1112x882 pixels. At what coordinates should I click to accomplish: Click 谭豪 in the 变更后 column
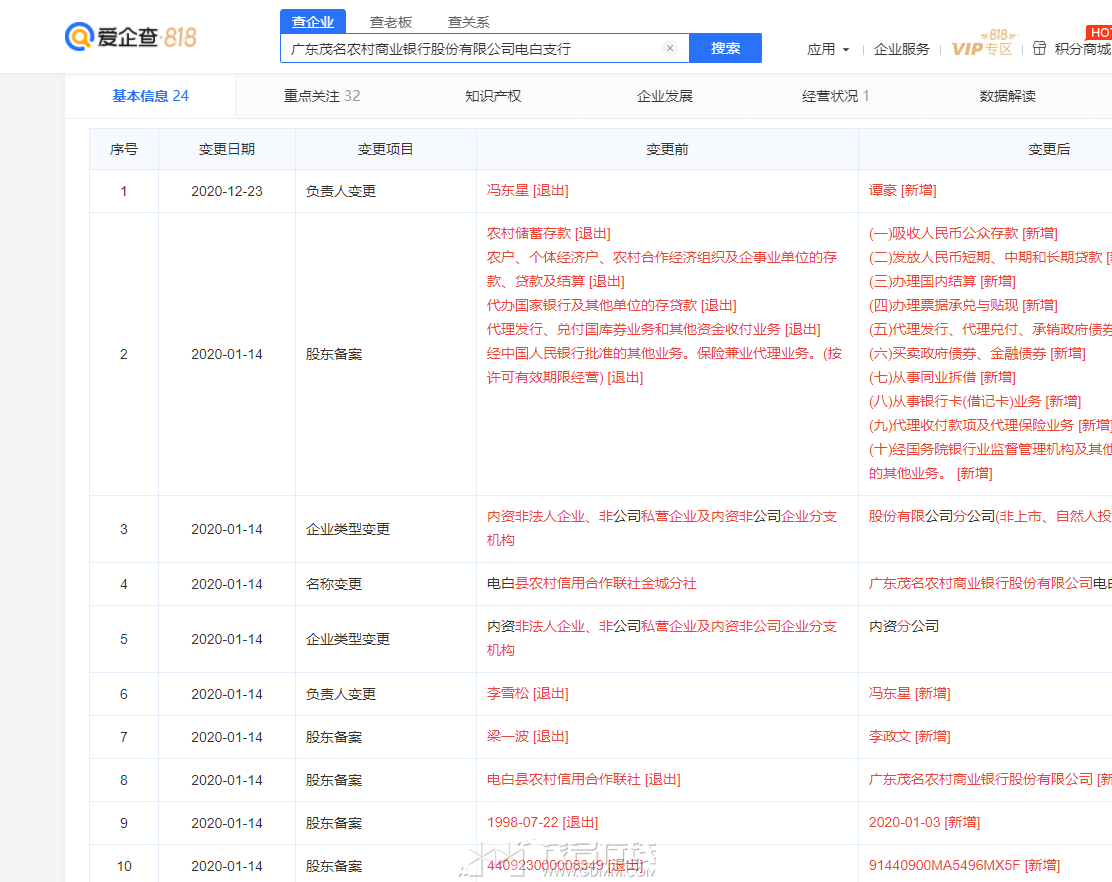click(x=882, y=190)
